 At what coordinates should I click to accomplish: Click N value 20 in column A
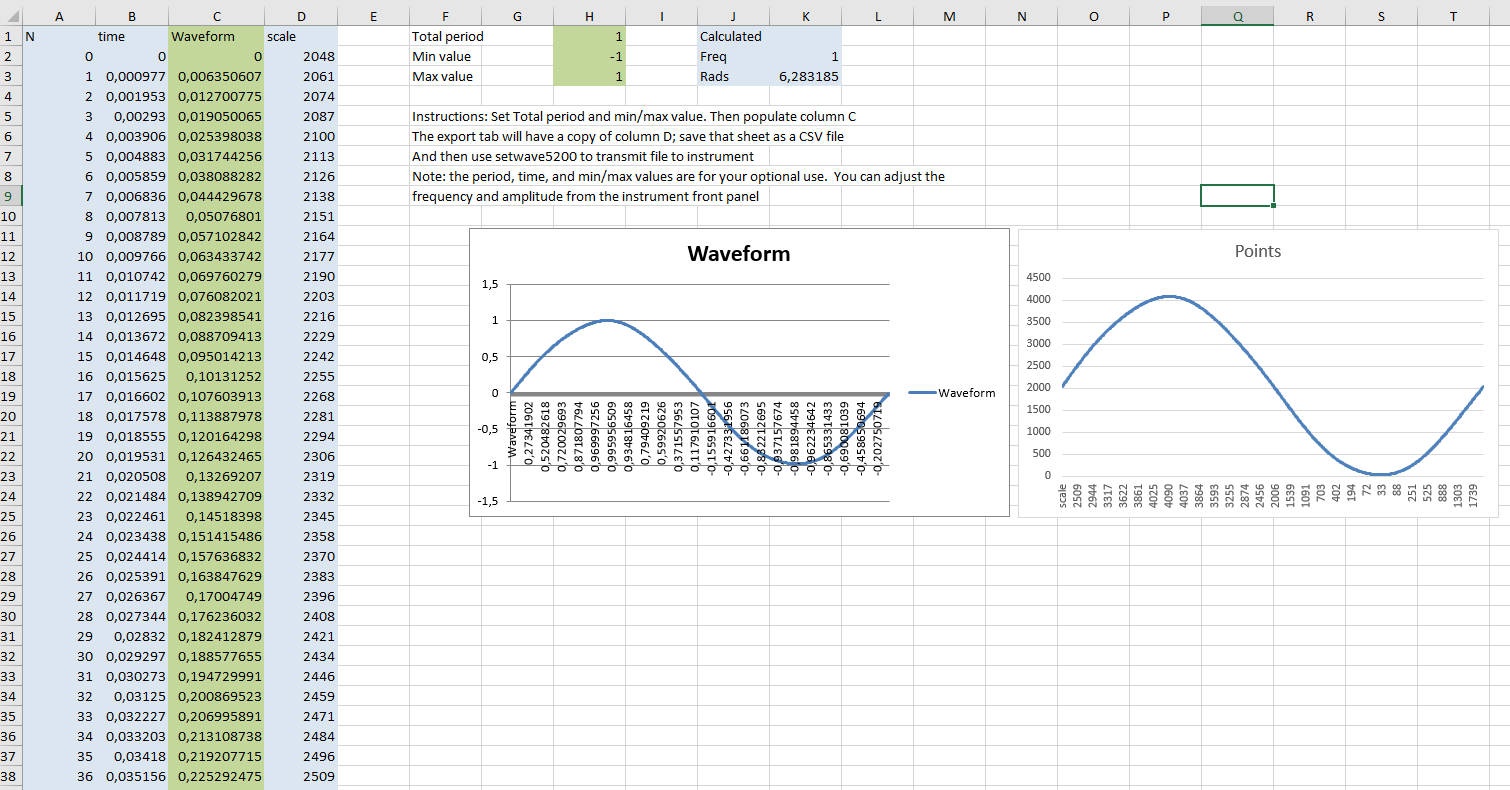pyautogui.click(x=59, y=456)
